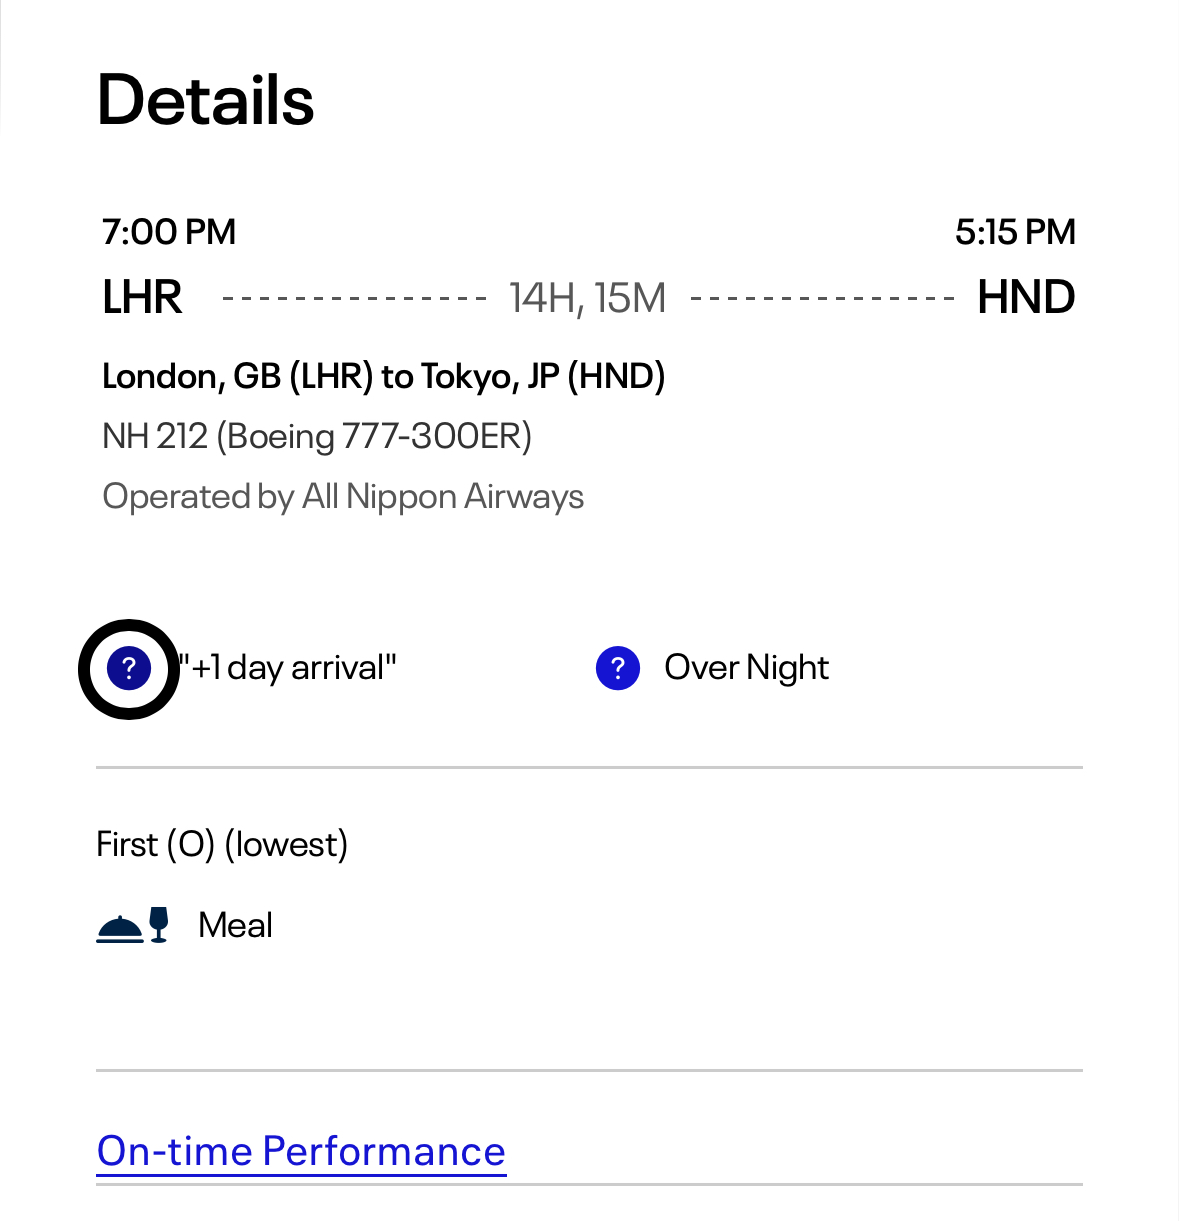Viewport: 1179px width, 1221px height.
Task: Click the NH 212 flight number line
Action: [317, 436]
